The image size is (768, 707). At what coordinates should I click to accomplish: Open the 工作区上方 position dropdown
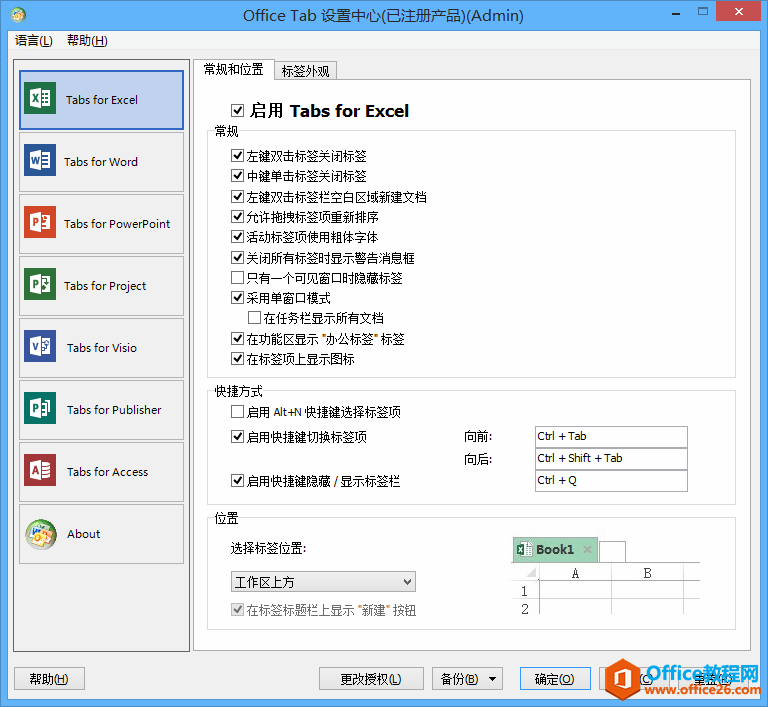[323, 582]
